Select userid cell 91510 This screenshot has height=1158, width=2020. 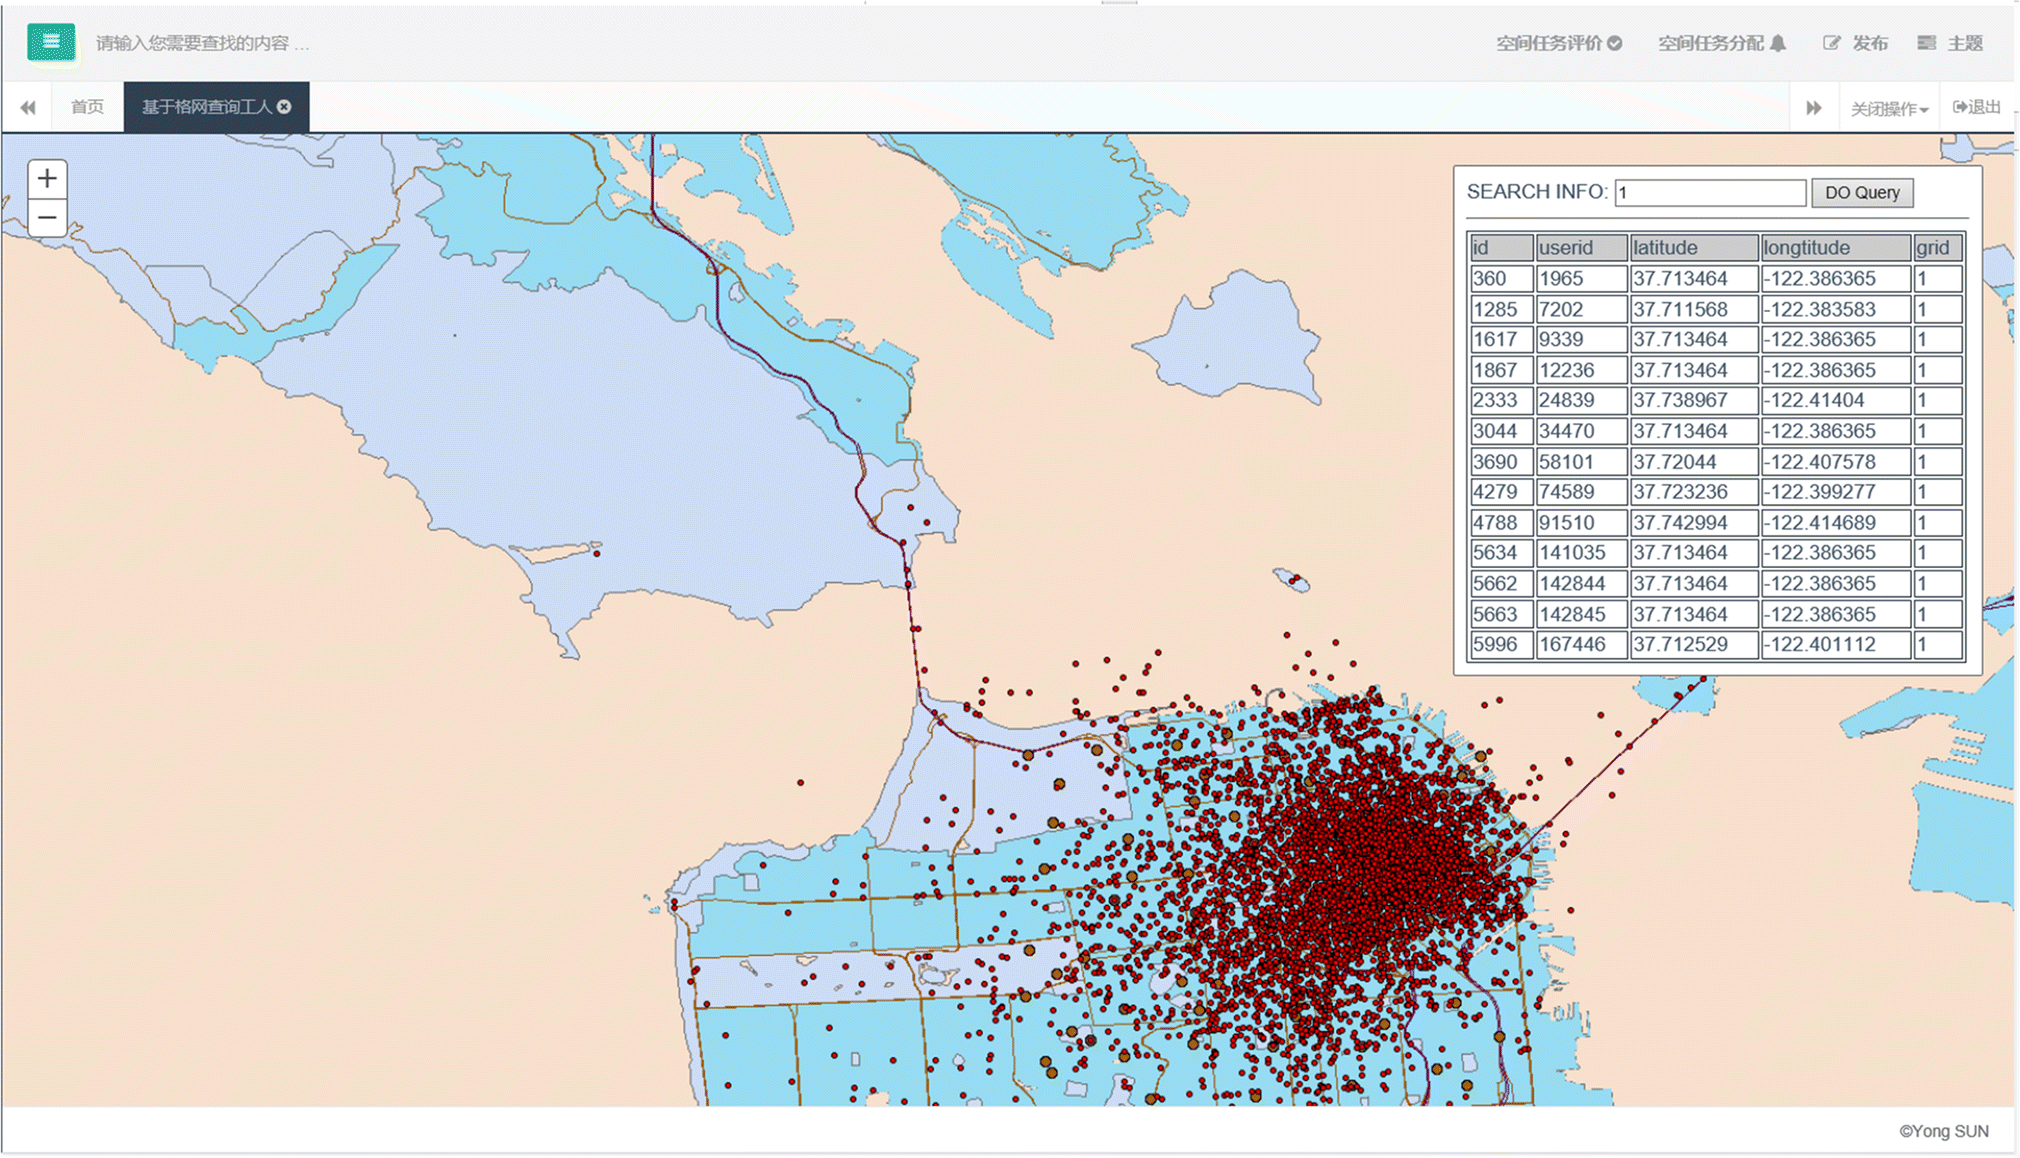1581,523
